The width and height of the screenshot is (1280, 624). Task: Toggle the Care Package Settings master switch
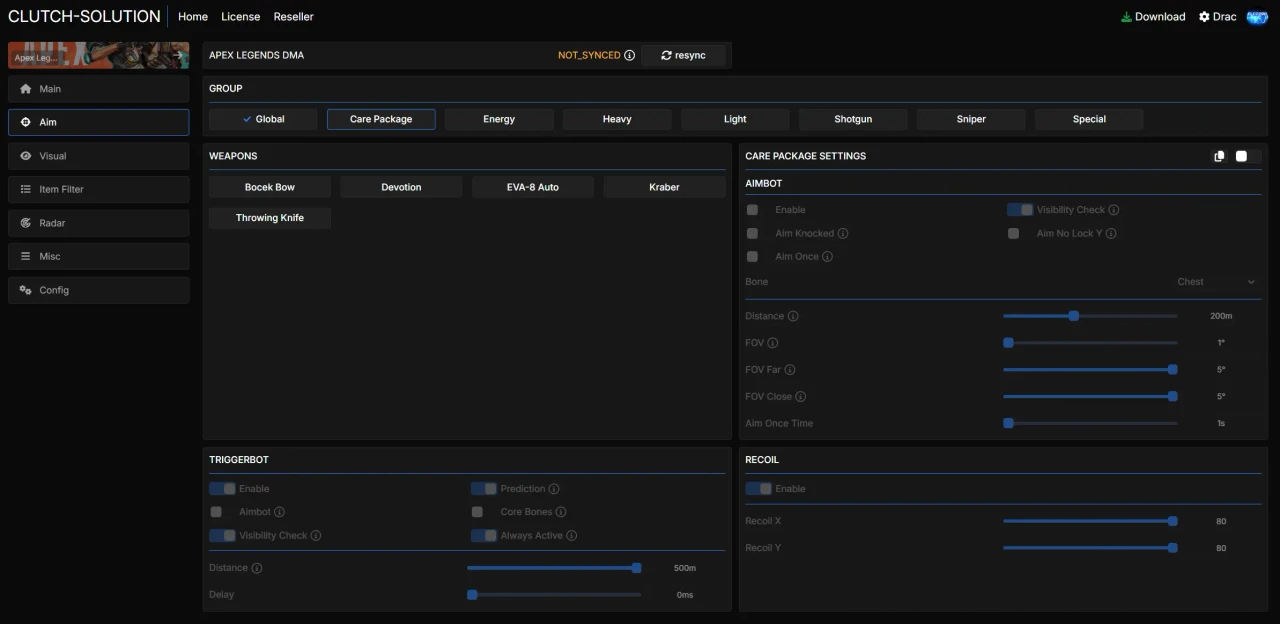tap(1248, 156)
